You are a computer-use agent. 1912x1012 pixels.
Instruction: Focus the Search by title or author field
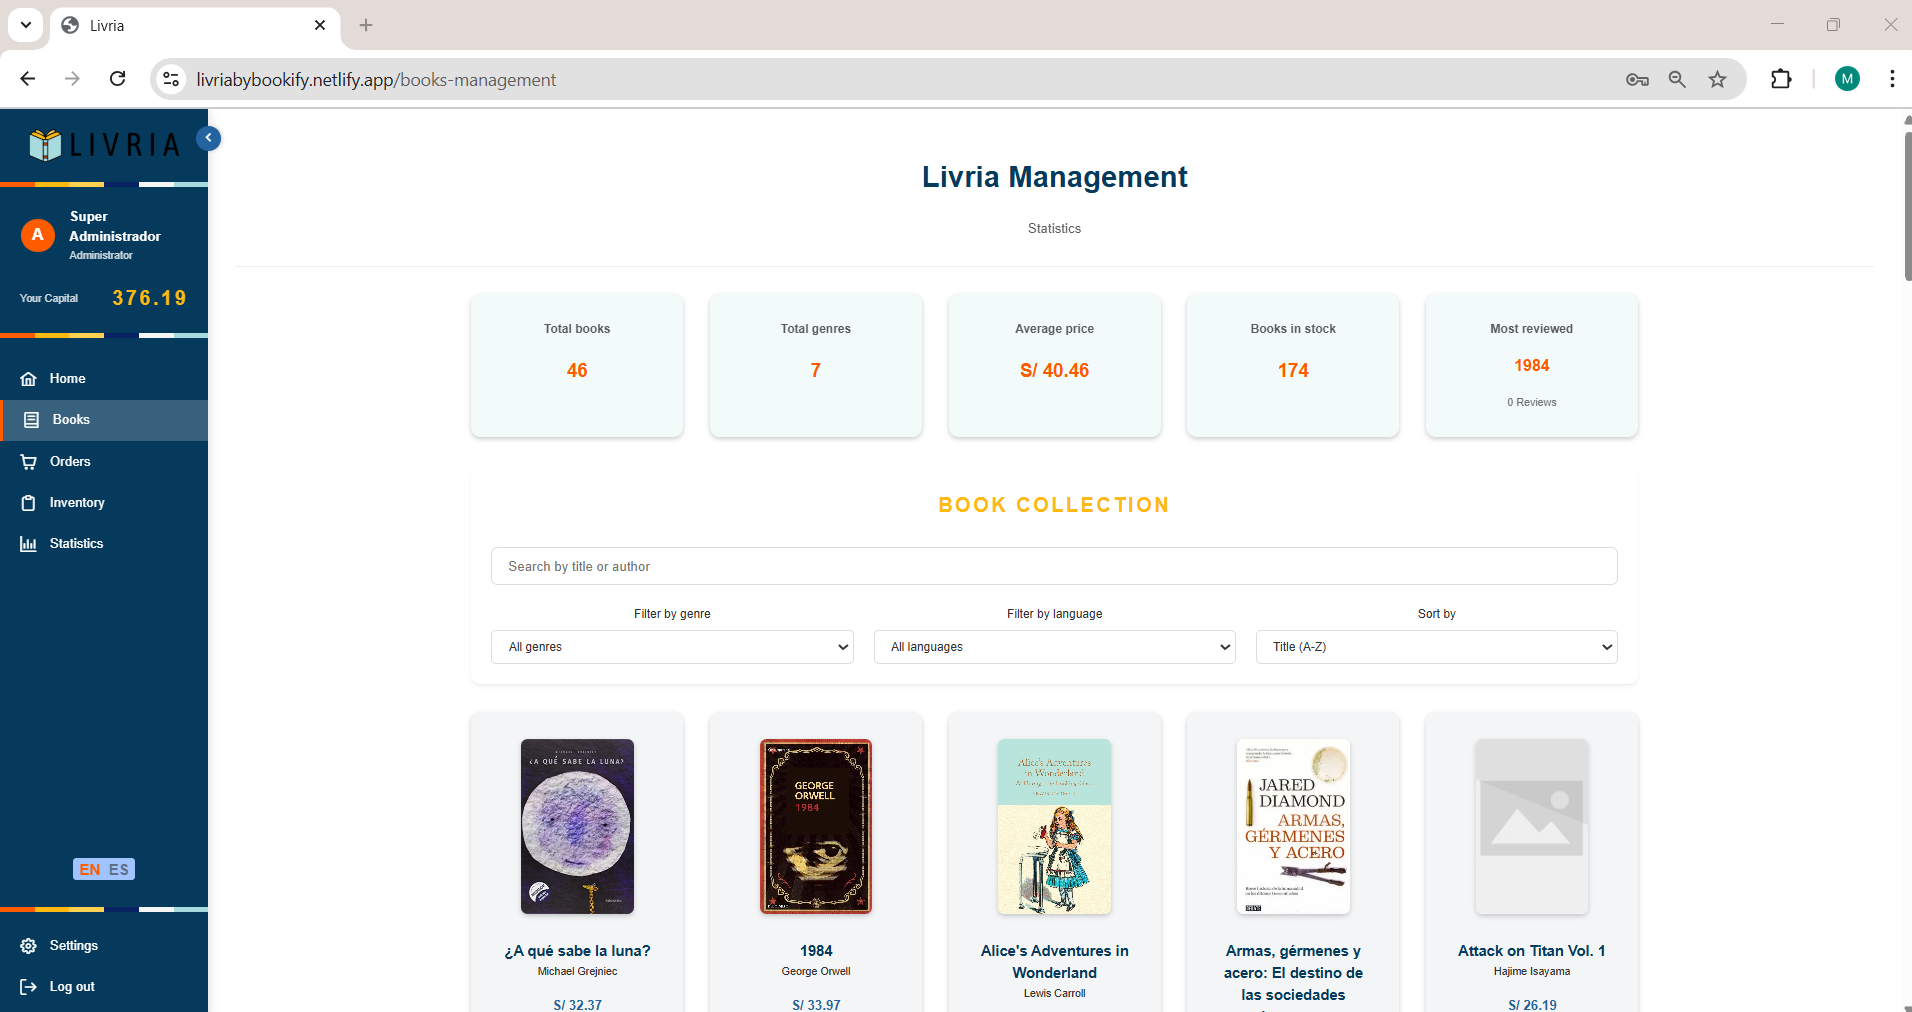[1054, 566]
